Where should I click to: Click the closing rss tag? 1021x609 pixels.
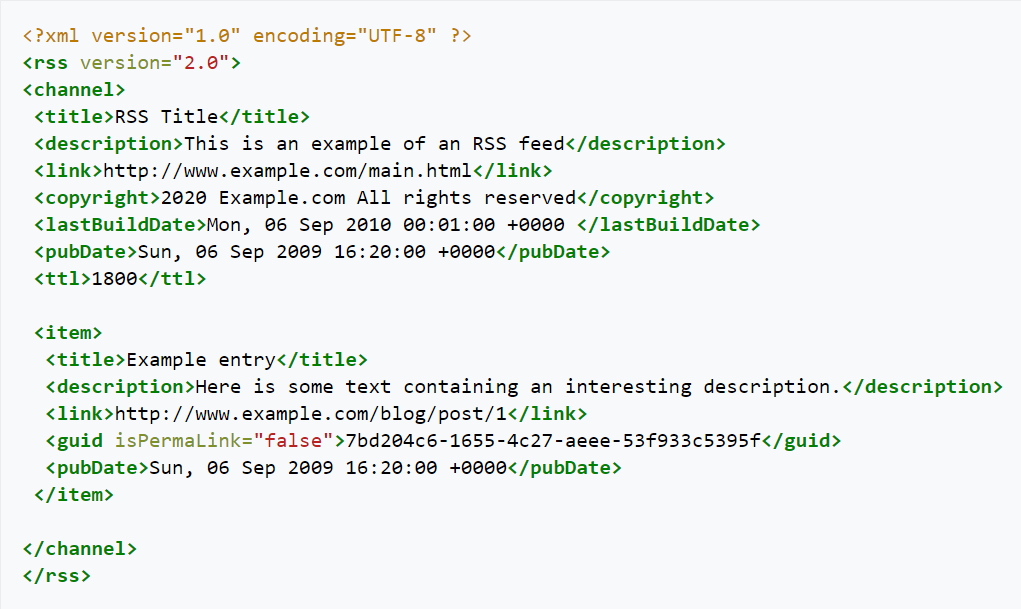[57, 576]
